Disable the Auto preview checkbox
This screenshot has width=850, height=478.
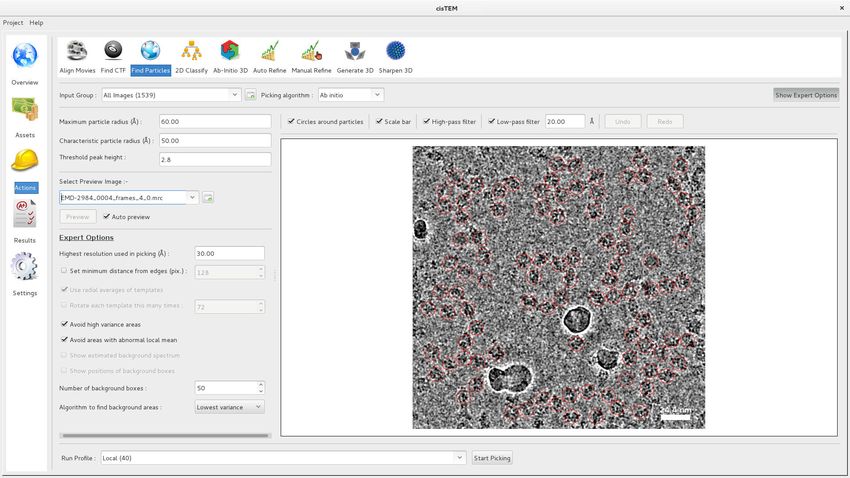tap(106, 216)
